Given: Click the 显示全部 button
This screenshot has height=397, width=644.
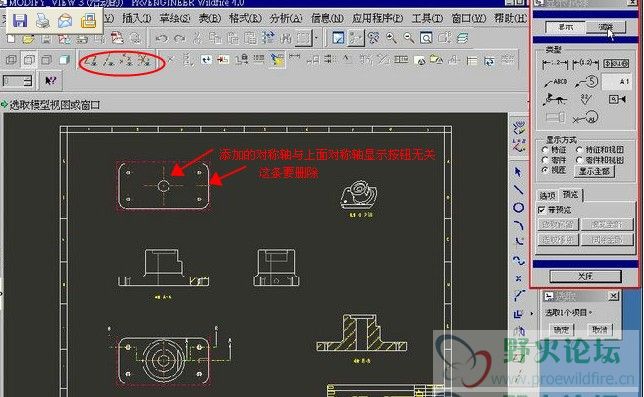Looking at the screenshot, I should tap(594, 171).
